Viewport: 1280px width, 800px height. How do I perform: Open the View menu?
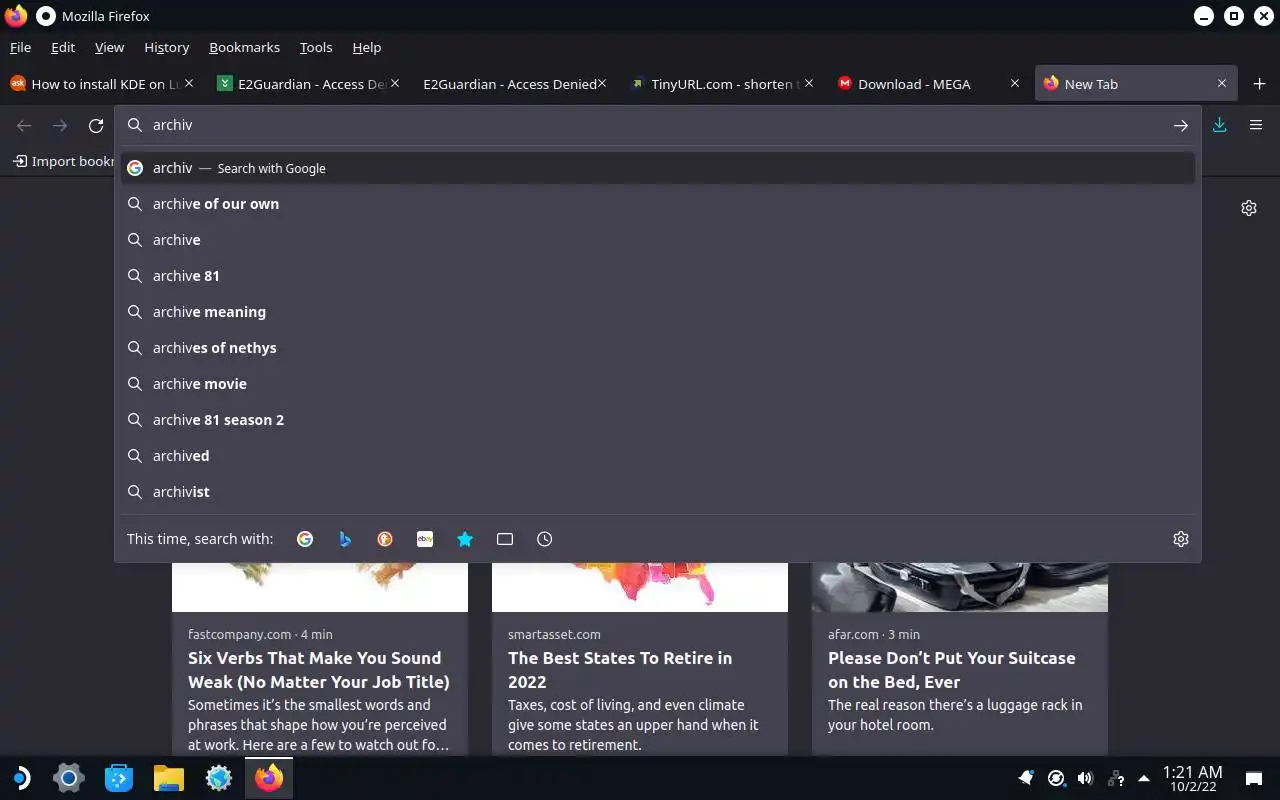coord(109,47)
